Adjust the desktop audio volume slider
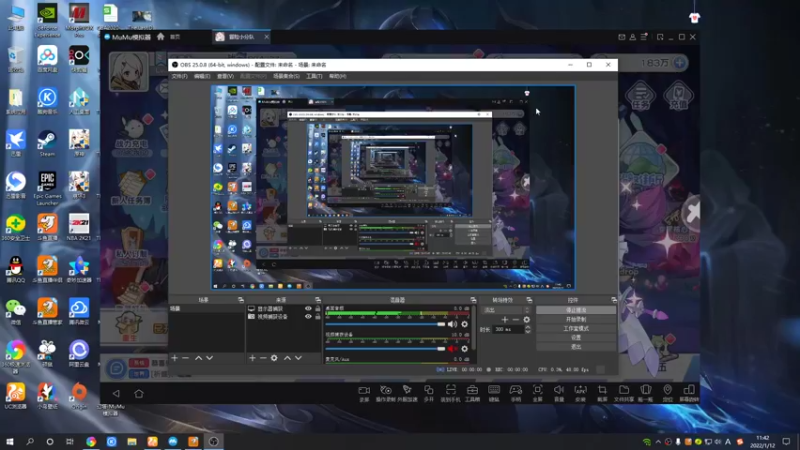 [385, 324]
